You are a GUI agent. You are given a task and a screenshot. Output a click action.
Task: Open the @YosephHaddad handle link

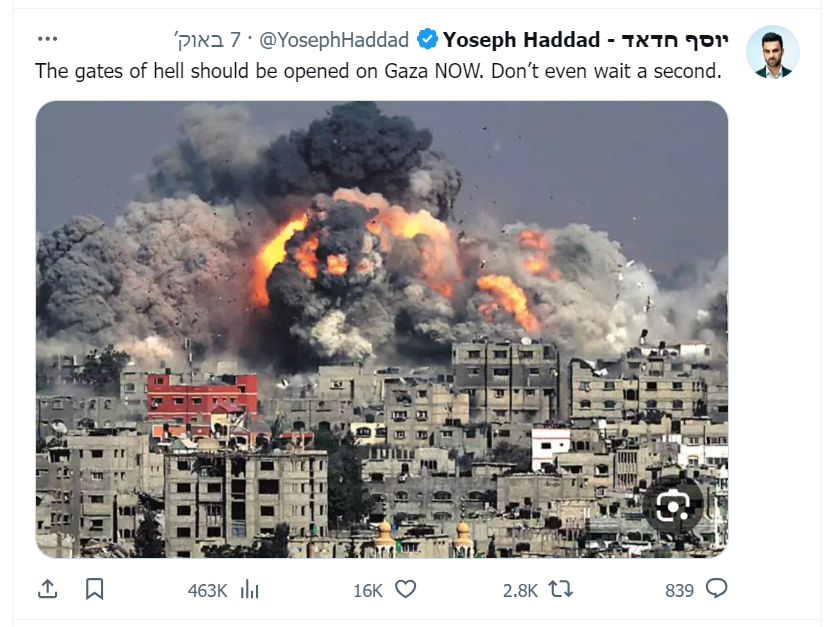point(334,40)
